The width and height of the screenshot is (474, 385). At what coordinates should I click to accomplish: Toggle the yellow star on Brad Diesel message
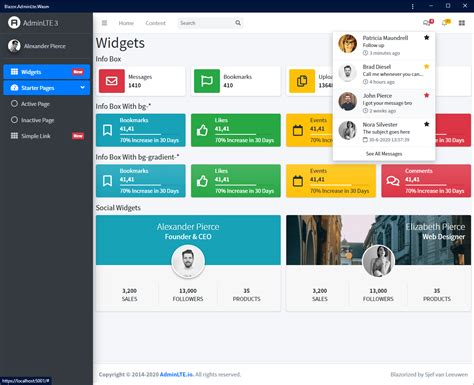(426, 66)
